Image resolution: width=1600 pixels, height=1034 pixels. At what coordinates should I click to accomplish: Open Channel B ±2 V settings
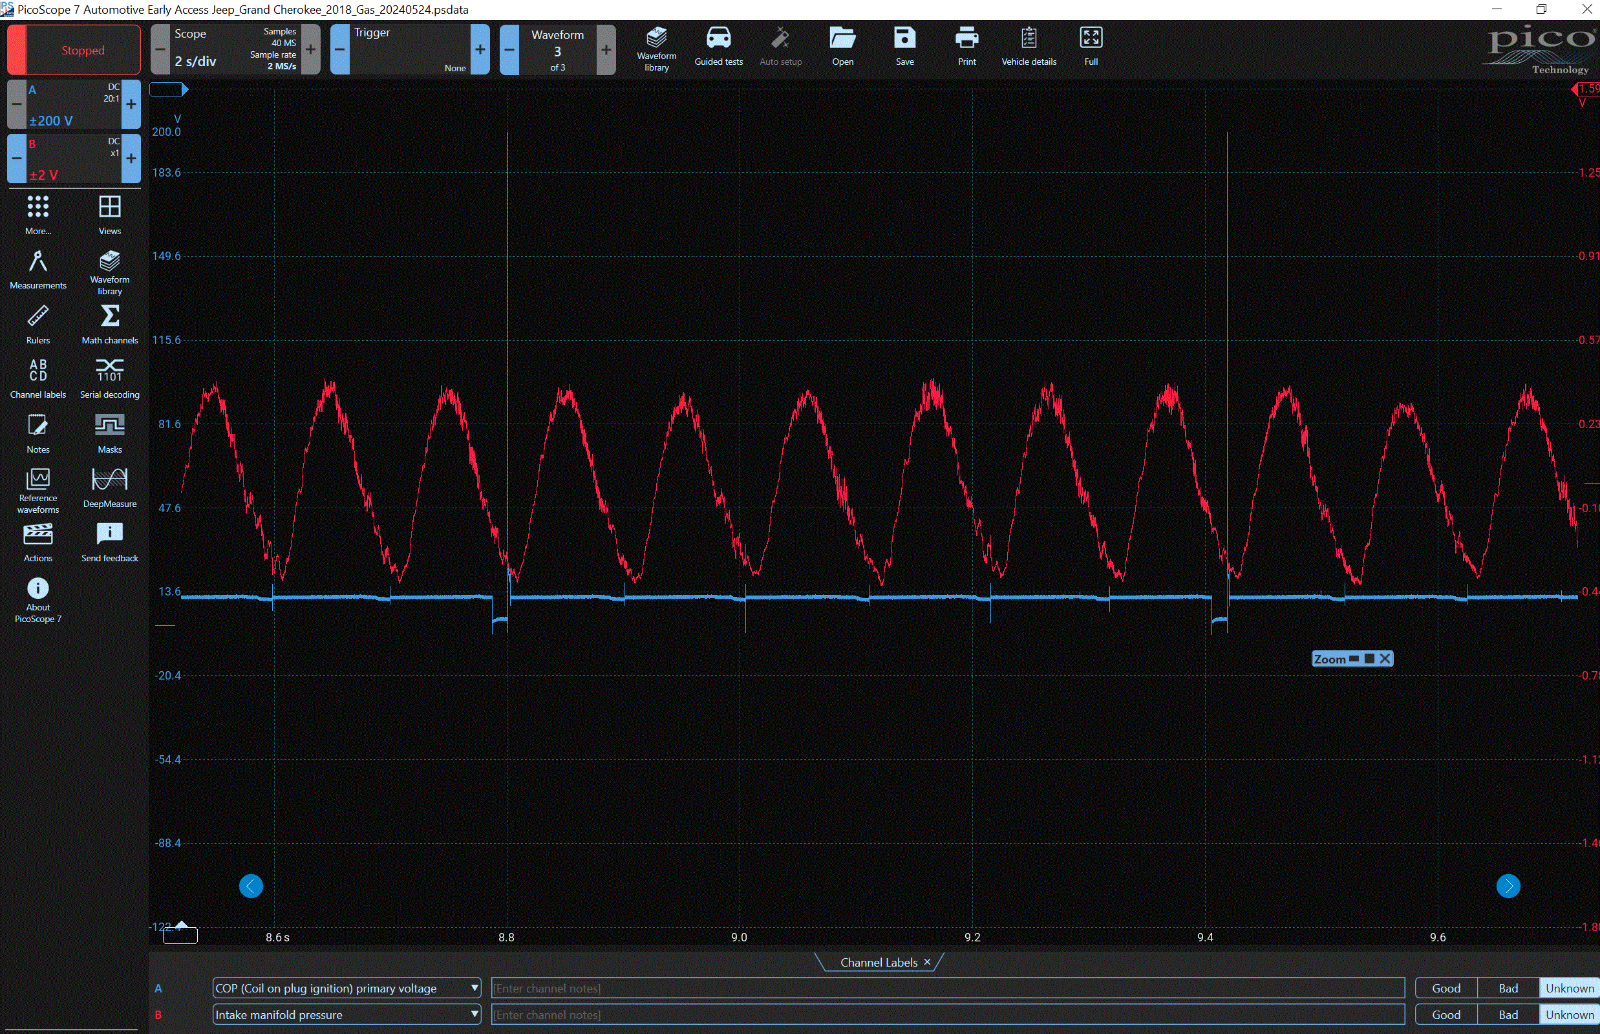(x=74, y=158)
